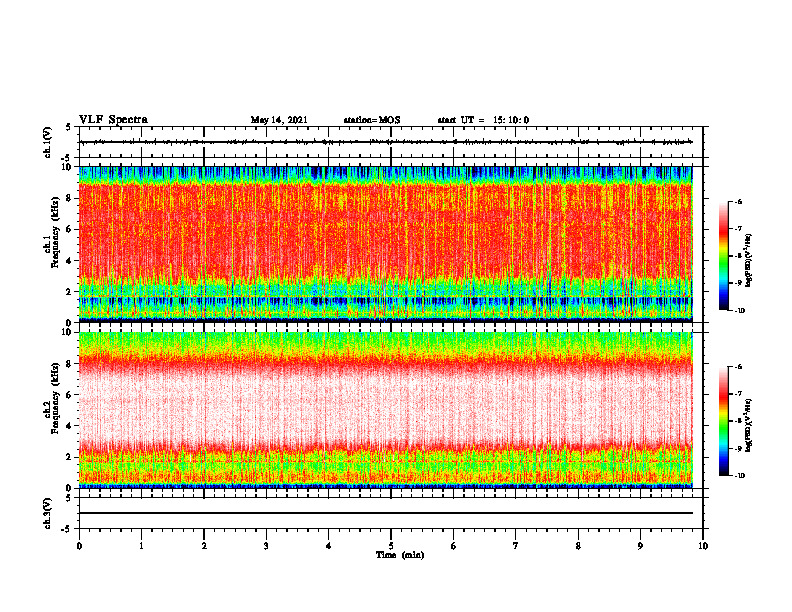This screenshot has height=612, width=792.
Task: Click the "2" kHz tick on ch.2 frequency axis
Action: 69,457
